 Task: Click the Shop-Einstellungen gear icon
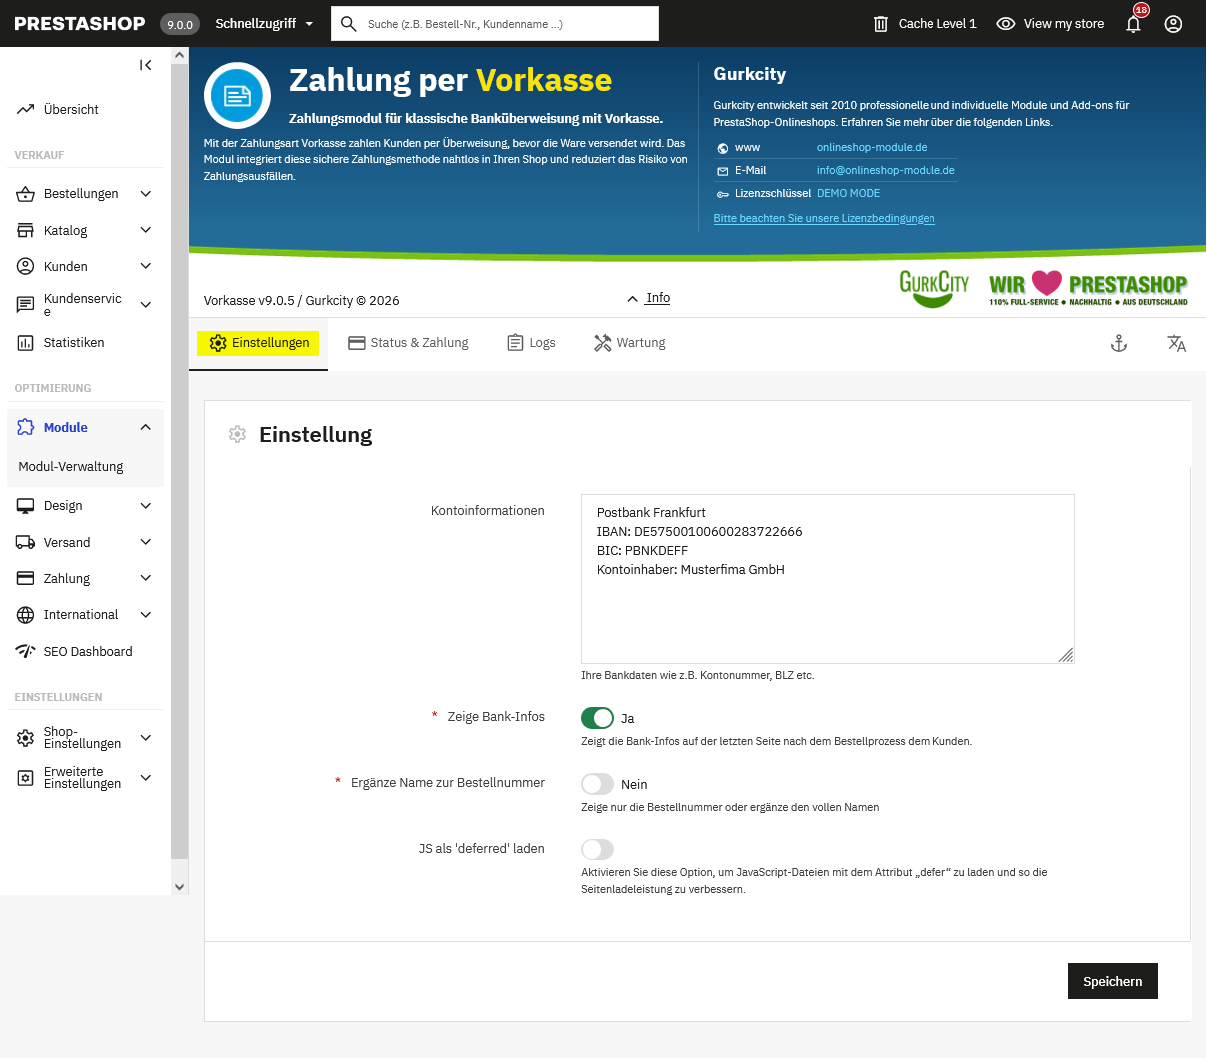(x=25, y=738)
